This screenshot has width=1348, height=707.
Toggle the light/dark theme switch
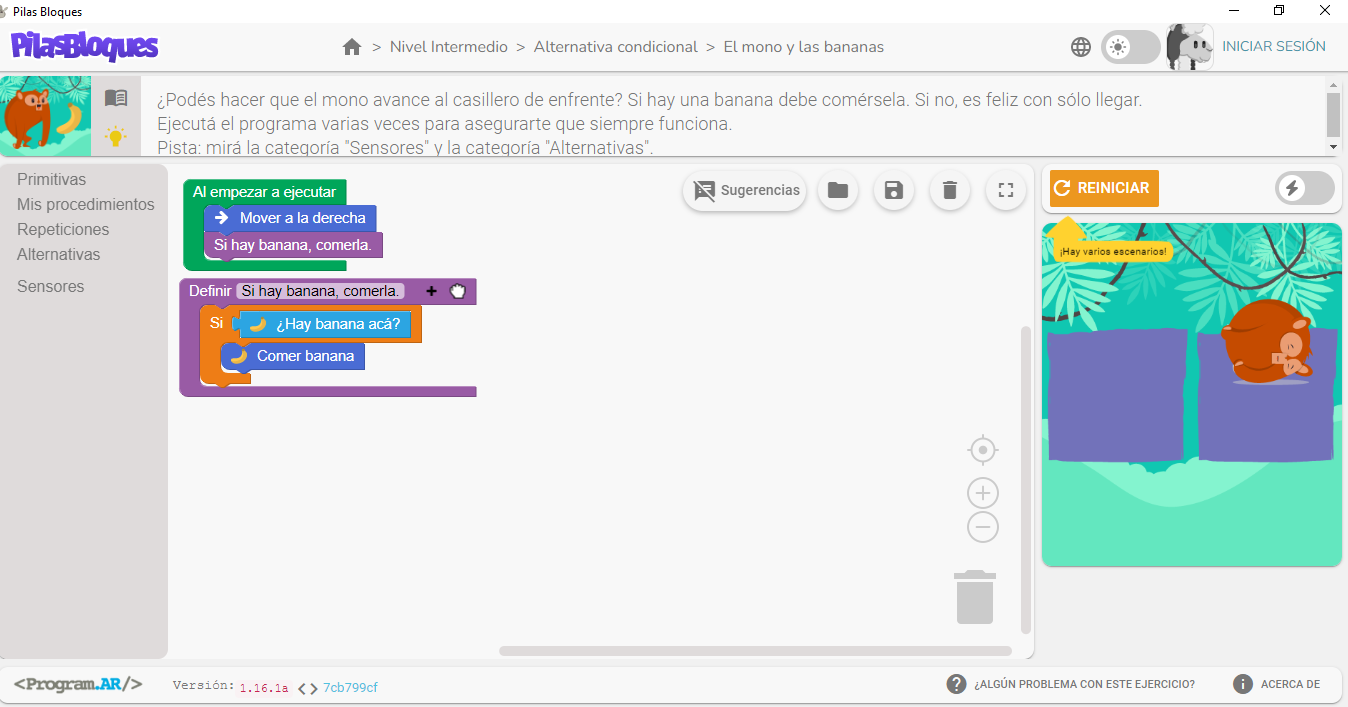[x=1130, y=47]
